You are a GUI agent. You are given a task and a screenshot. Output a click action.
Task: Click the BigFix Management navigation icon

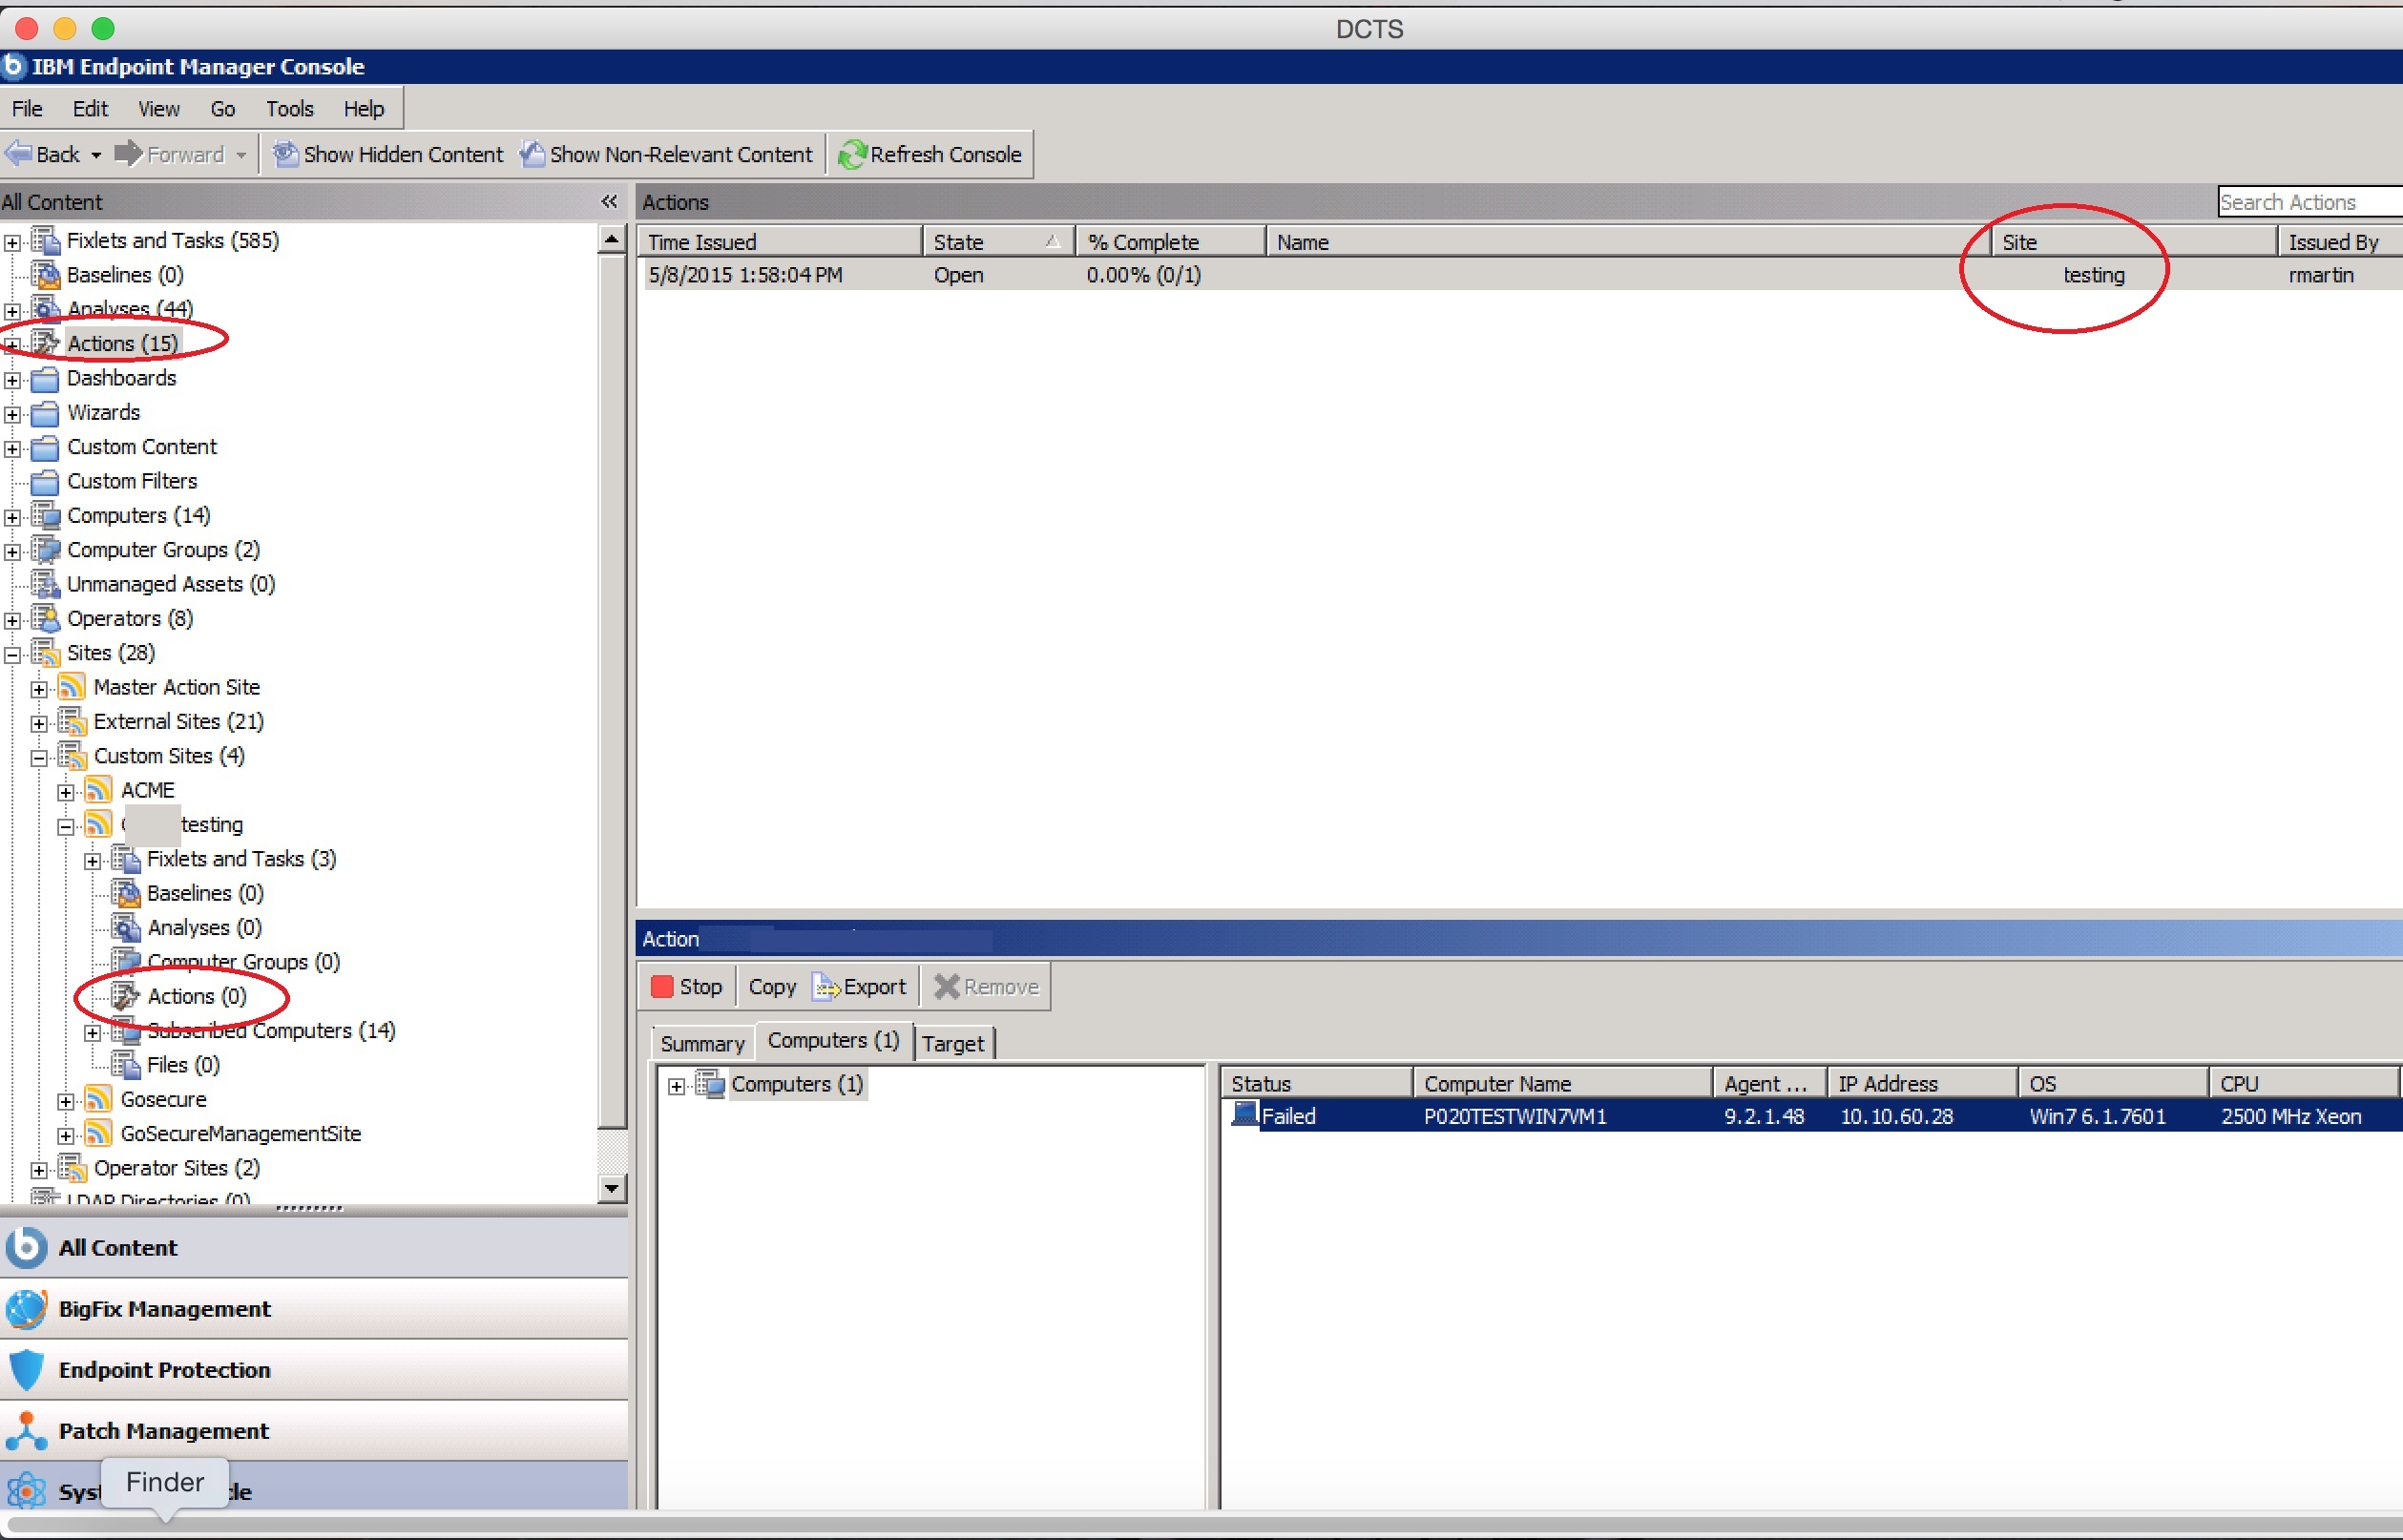pos(27,1308)
